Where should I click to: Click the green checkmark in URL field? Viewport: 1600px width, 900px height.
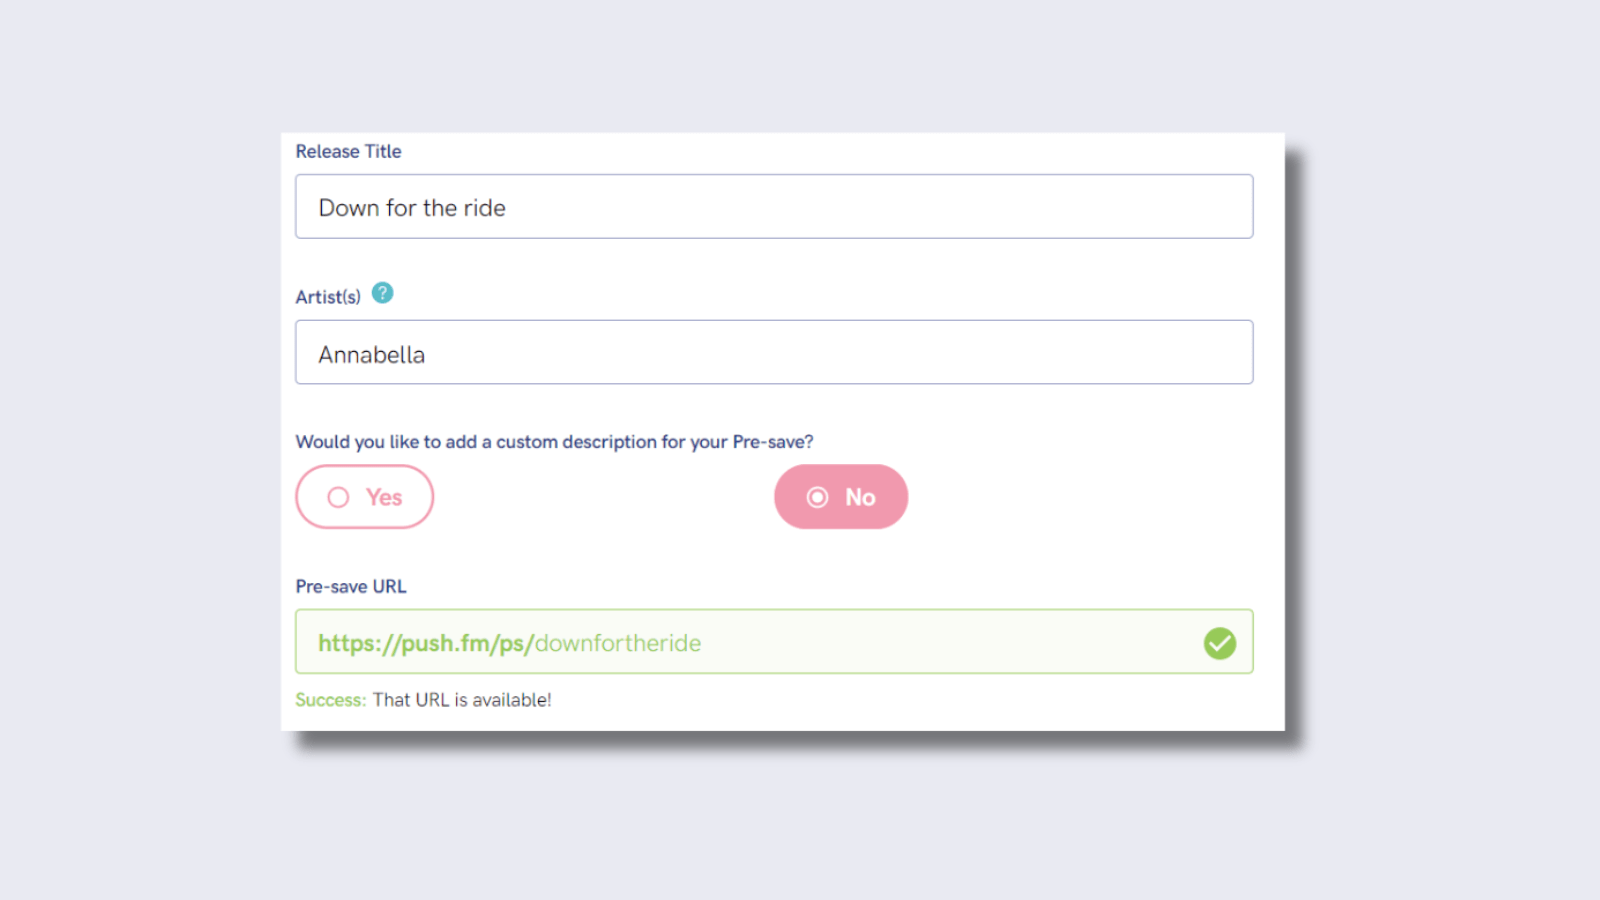1219,643
